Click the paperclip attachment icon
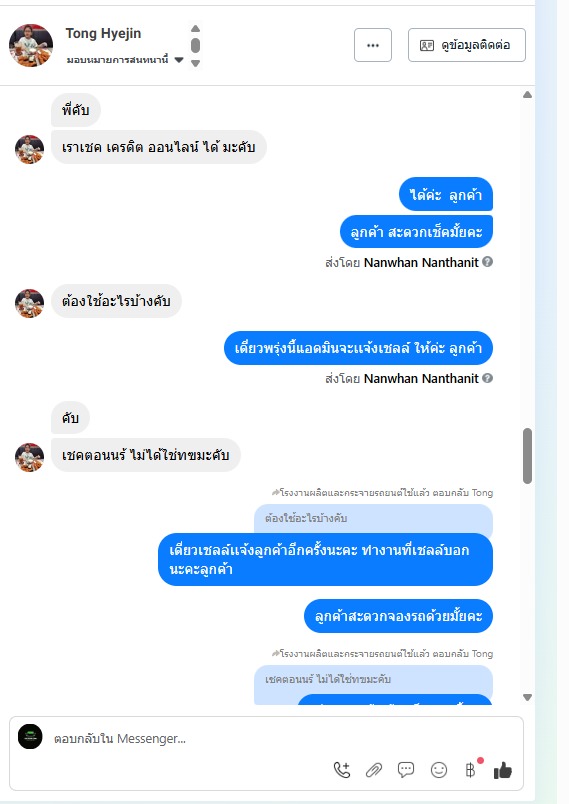This screenshot has height=804, width=569. pos(374,770)
